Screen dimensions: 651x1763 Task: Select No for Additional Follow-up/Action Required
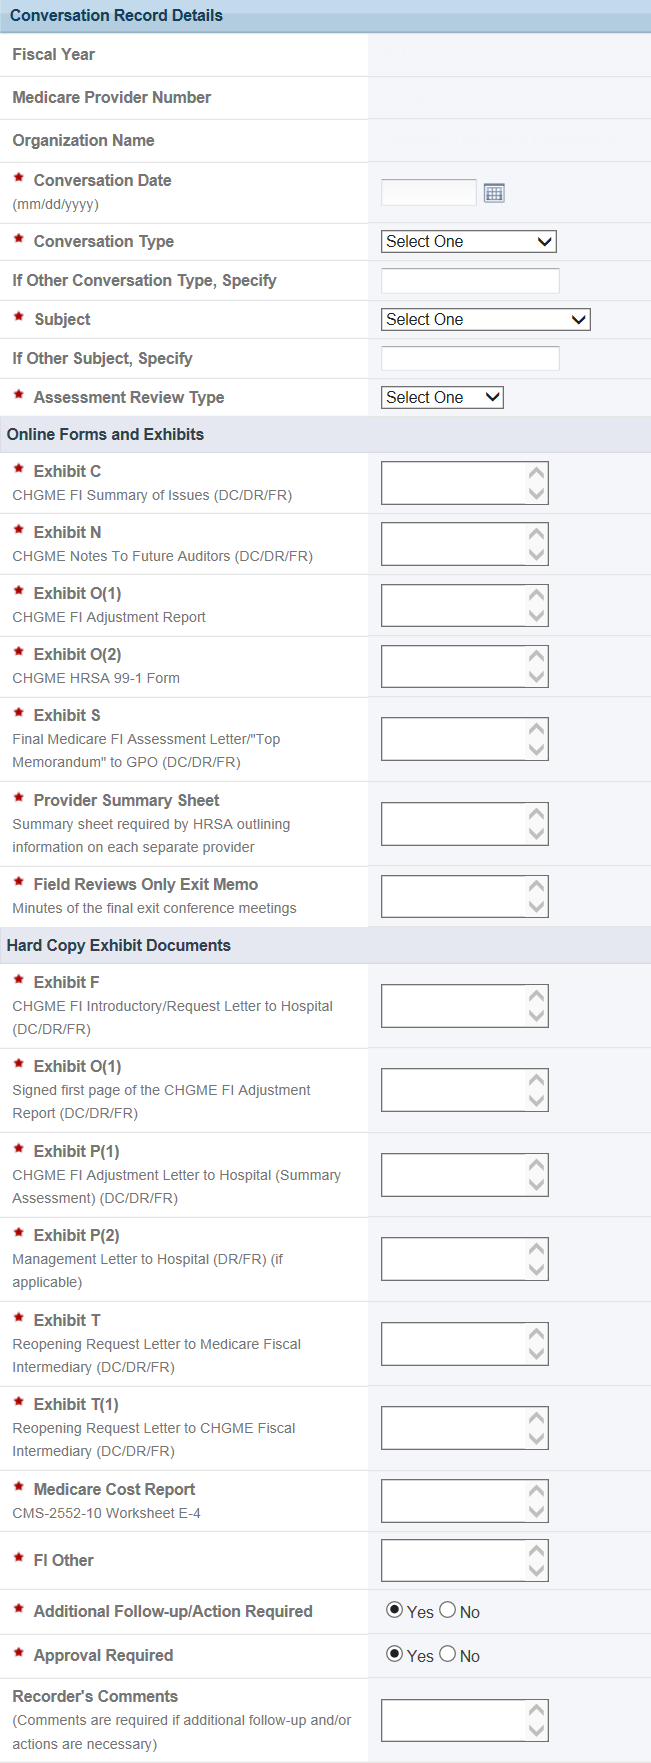point(448,1610)
